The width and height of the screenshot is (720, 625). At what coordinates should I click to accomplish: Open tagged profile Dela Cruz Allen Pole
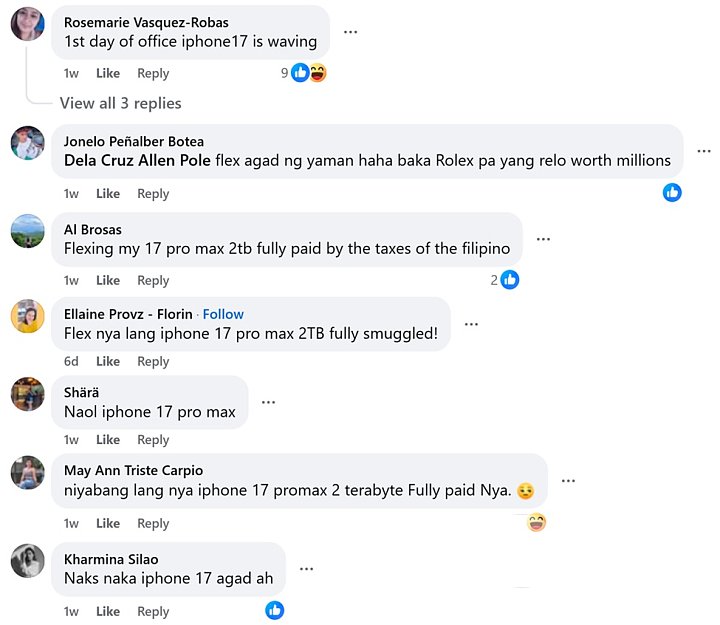pos(137,160)
